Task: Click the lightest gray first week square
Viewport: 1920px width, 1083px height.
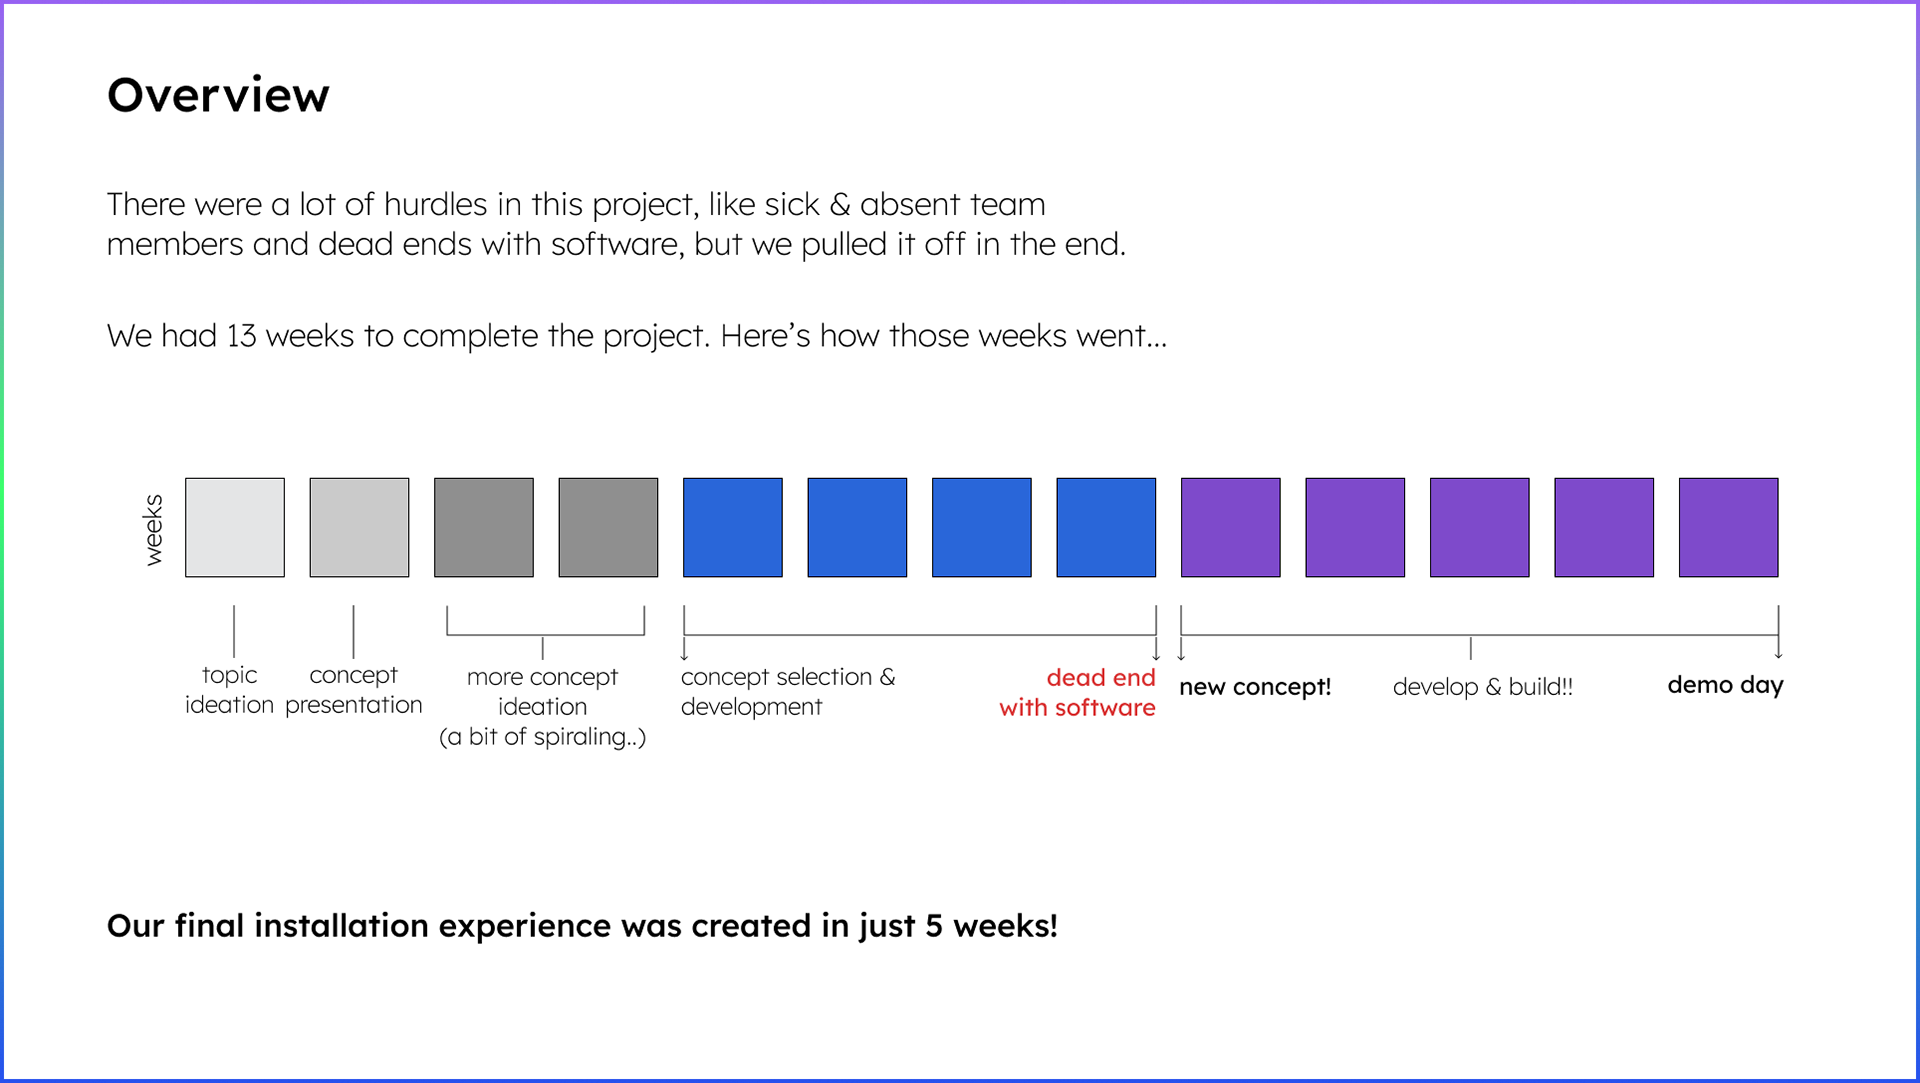Action: (x=235, y=527)
